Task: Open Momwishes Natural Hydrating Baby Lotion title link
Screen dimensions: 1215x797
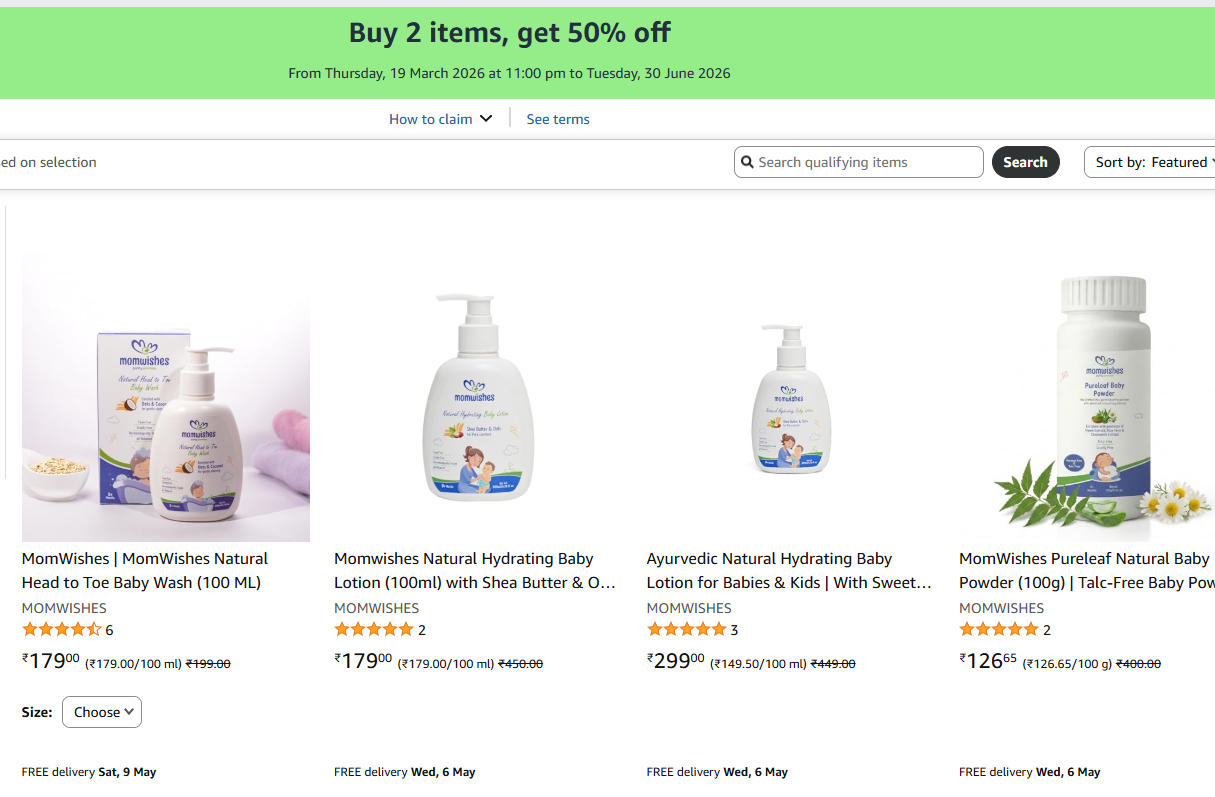Action: [475, 571]
